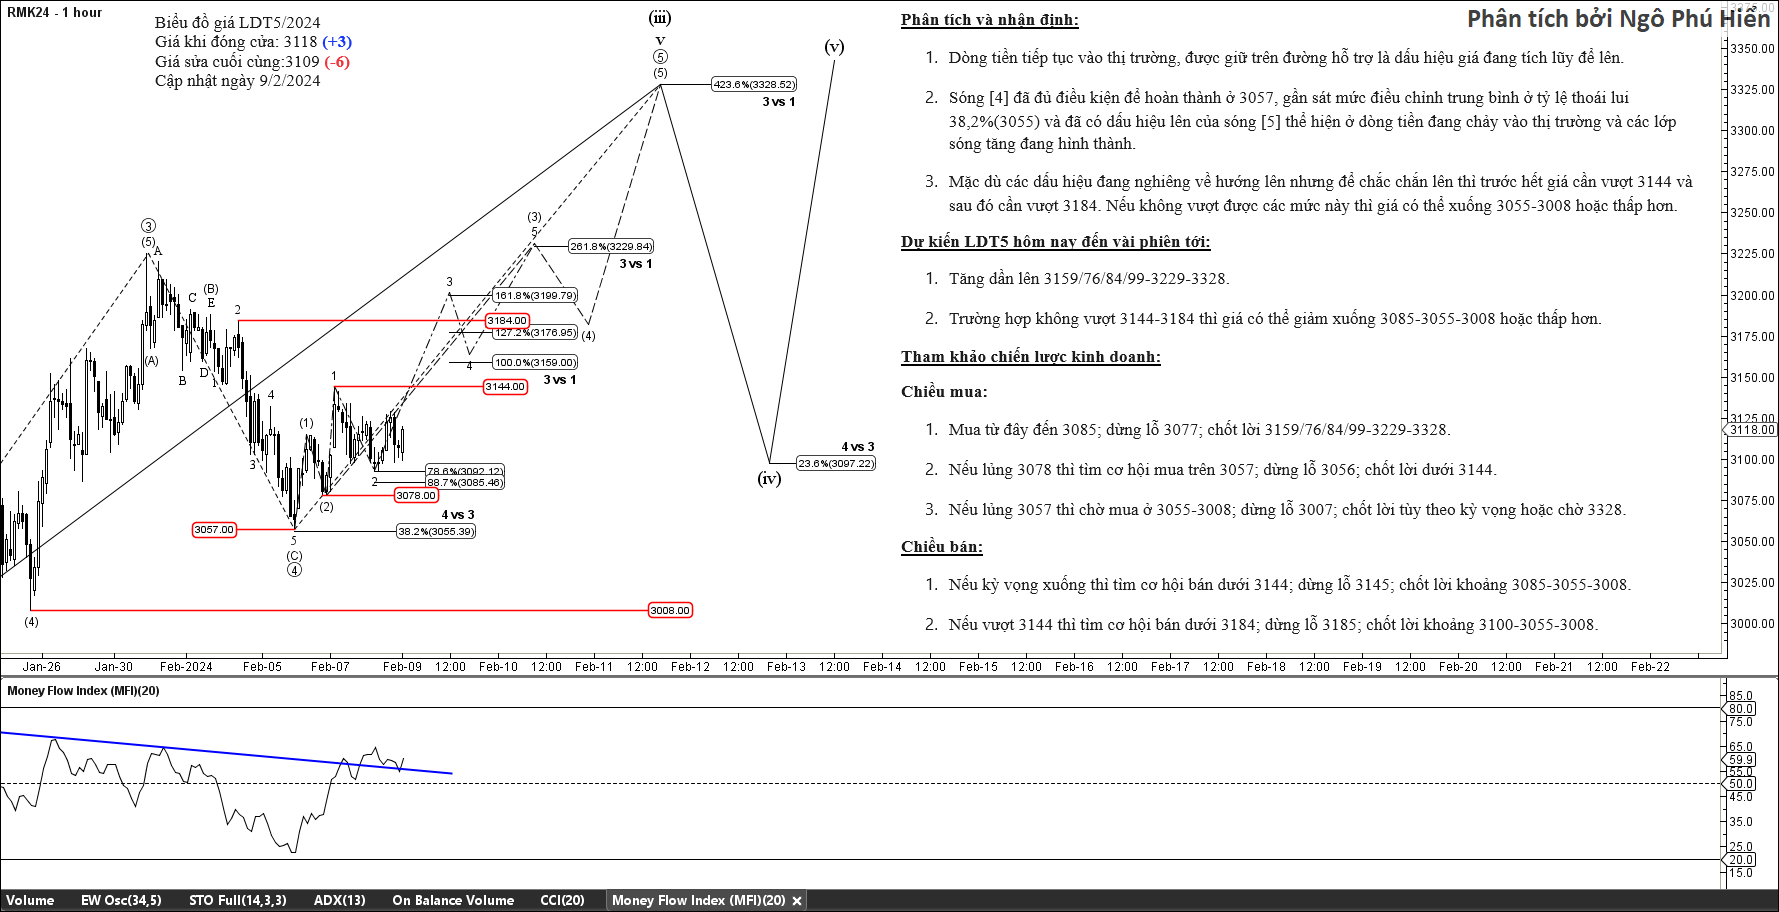The image size is (1779, 912).
Task: Select the red 3078.00 price label
Action: (415, 496)
